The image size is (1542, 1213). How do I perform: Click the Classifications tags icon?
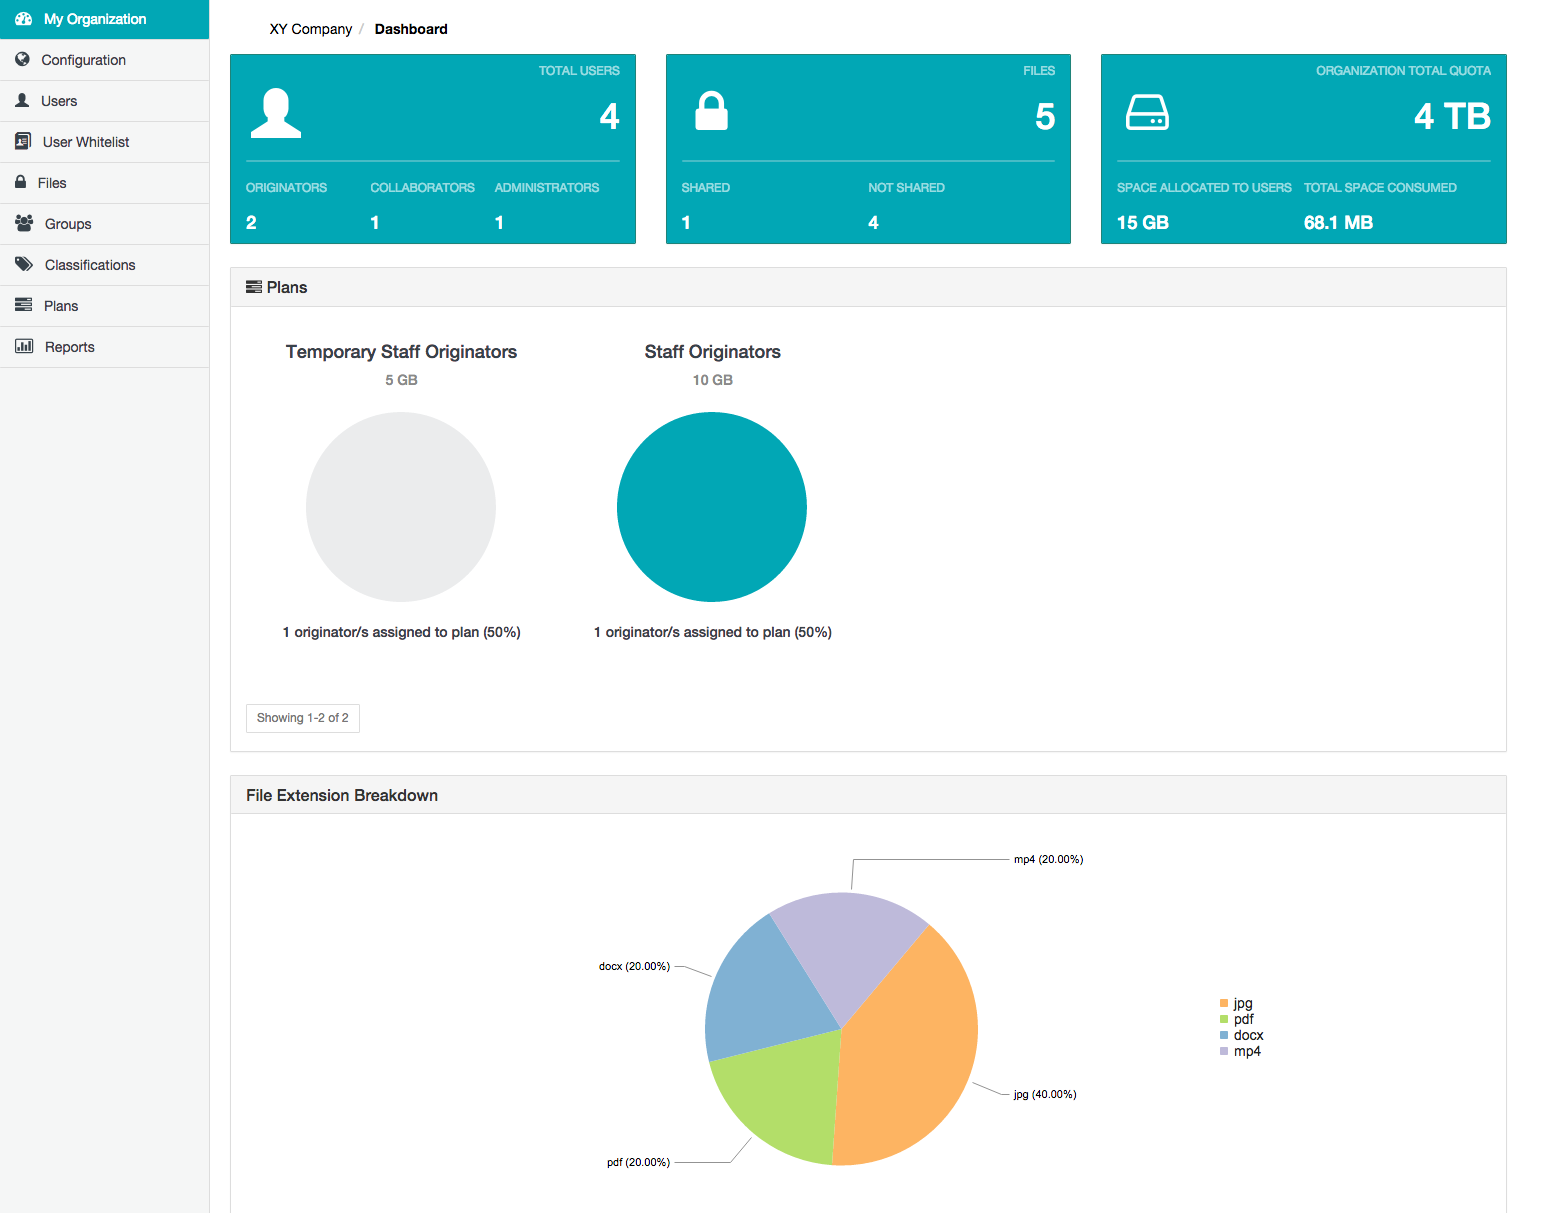pyautogui.click(x=24, y=265)
